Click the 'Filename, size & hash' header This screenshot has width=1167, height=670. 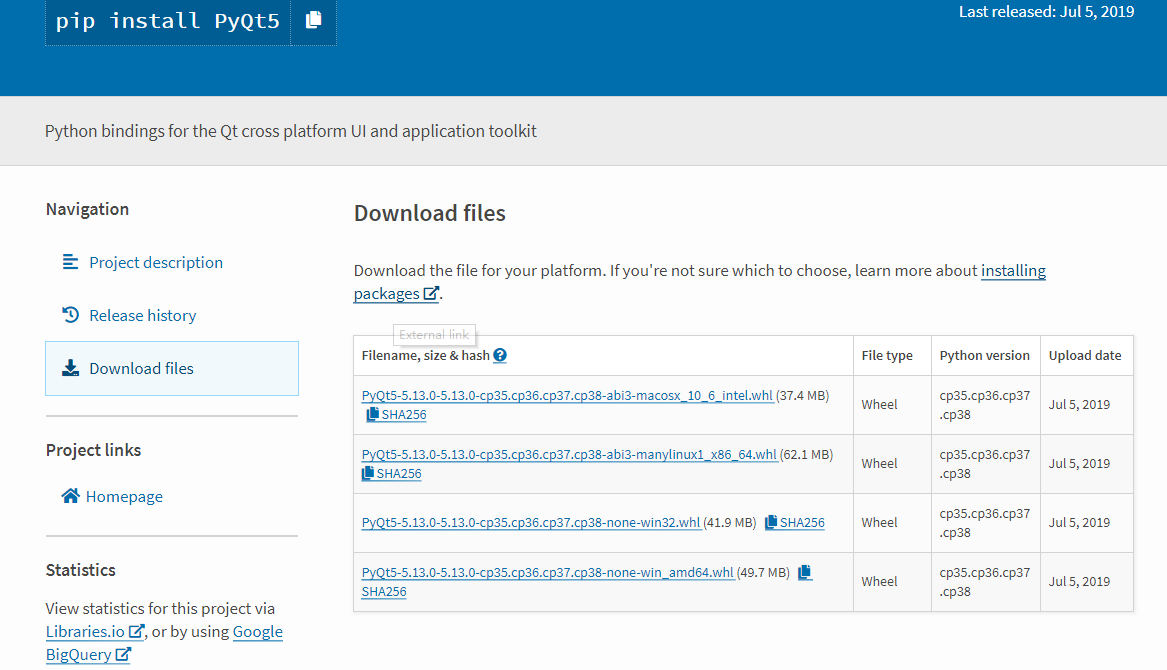[x=426, y=355]
